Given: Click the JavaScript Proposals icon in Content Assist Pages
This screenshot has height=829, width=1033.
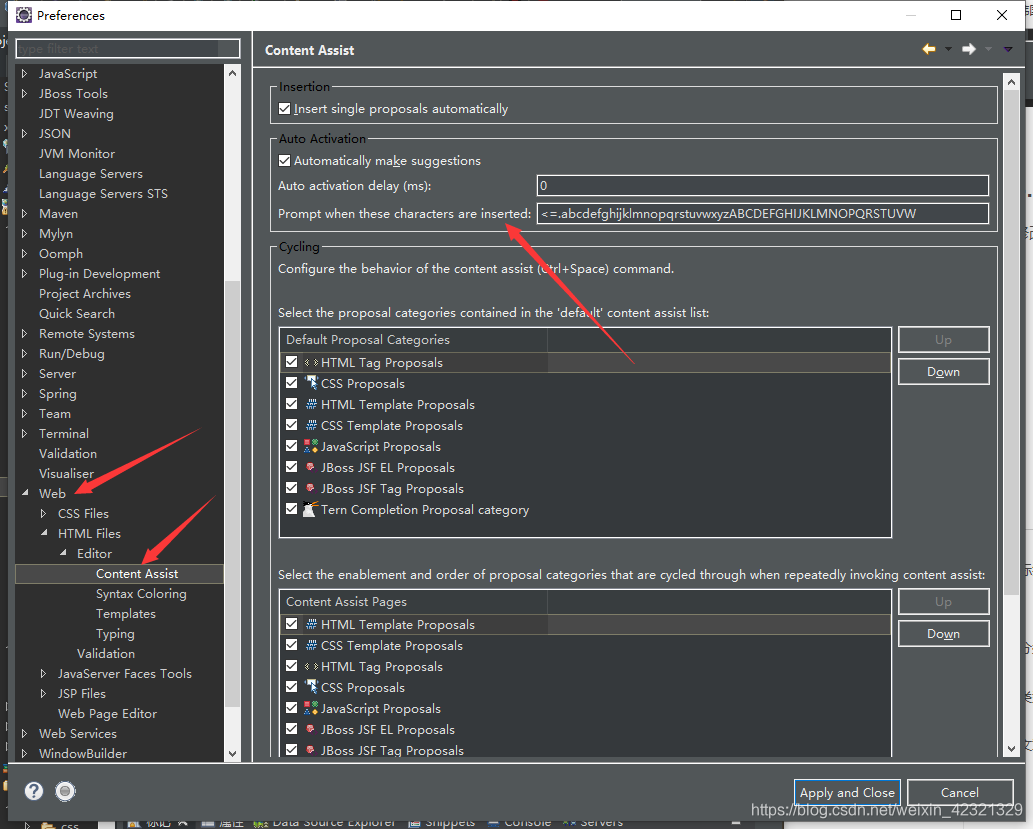Looking at the screenshot, I should [x=311, y=708].
